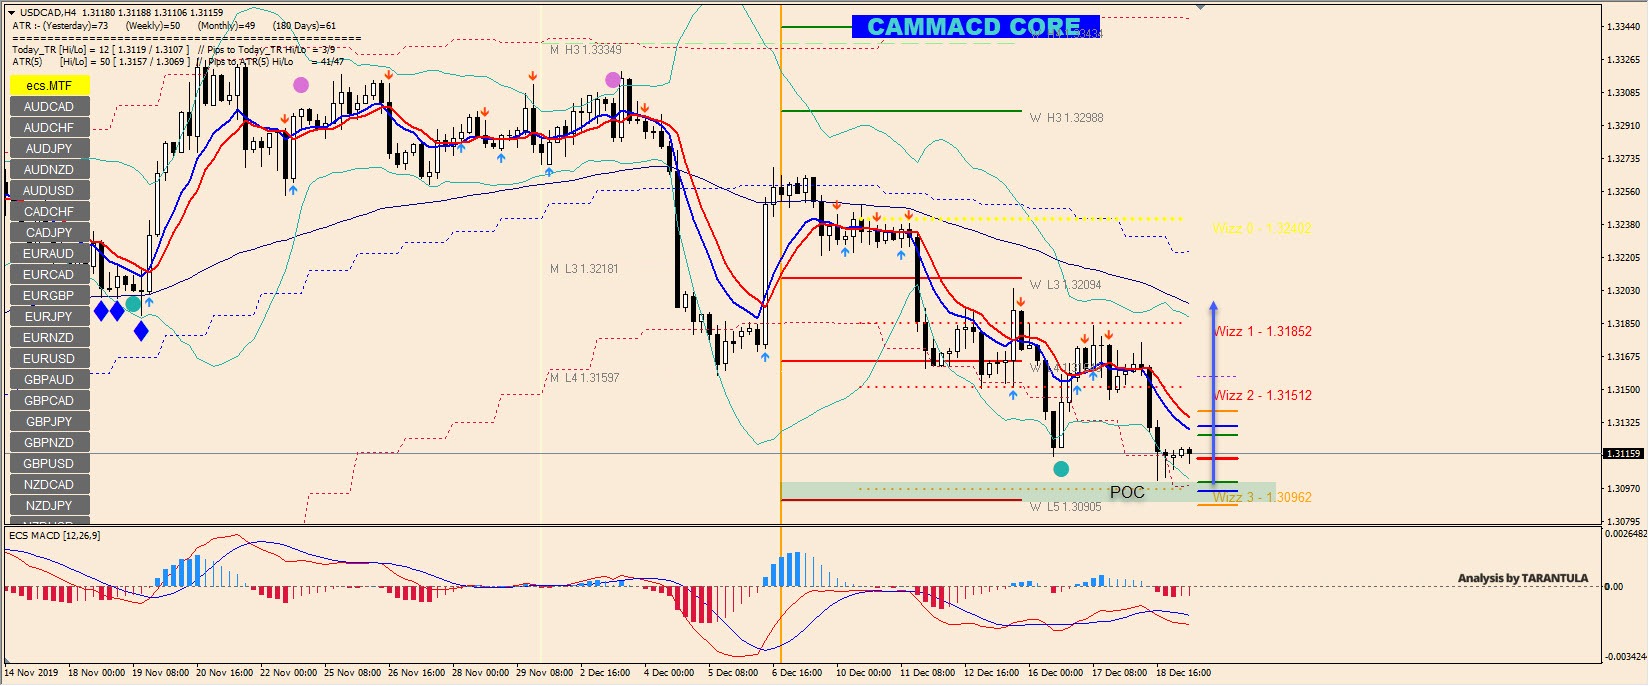Click the POC label in green zone
The width and height of the screenshot is (1649, 686).
pos(1127,492)
